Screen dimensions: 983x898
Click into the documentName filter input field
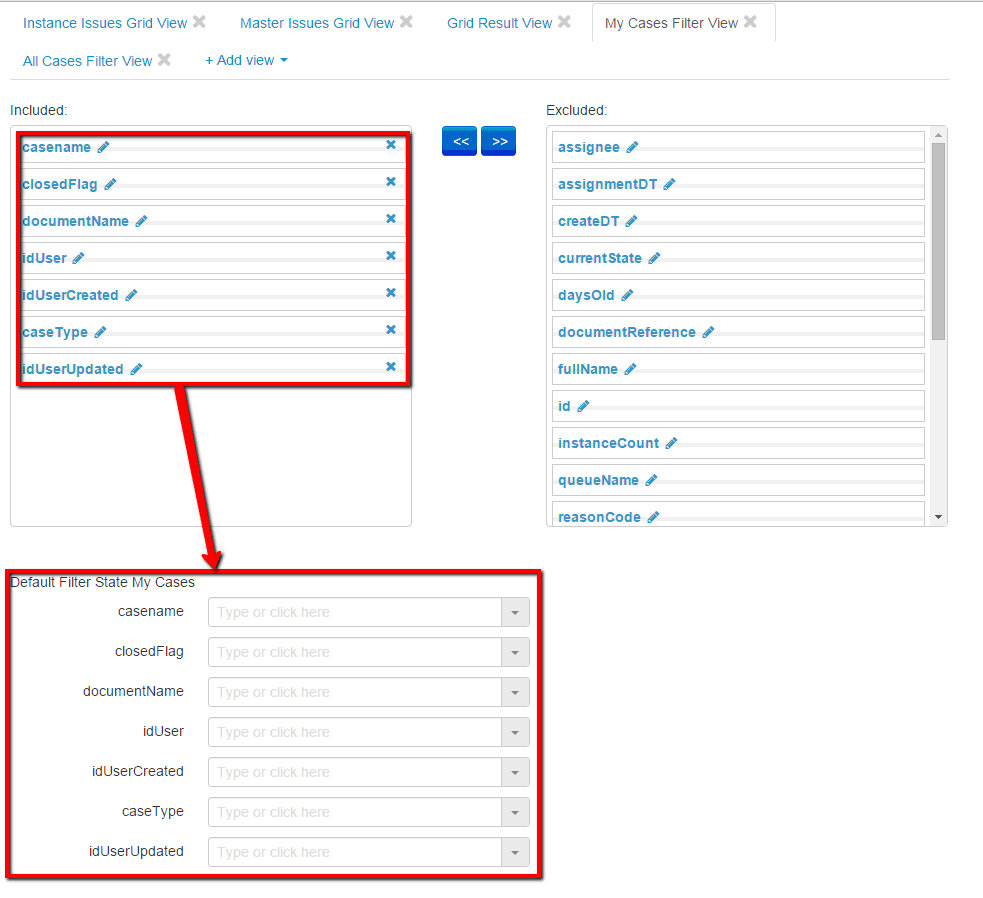coord(354,692)
